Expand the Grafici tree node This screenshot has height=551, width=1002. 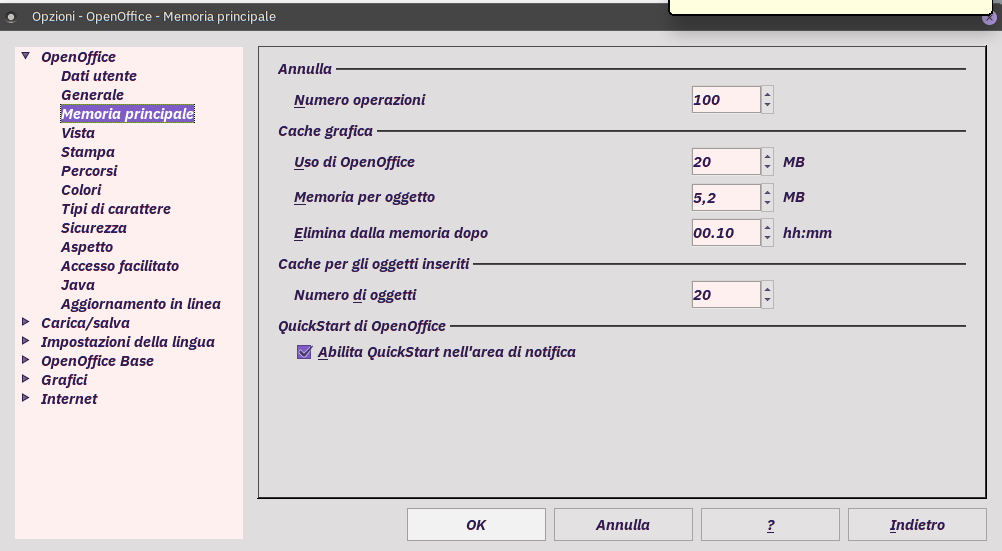(x=26, y=379)
